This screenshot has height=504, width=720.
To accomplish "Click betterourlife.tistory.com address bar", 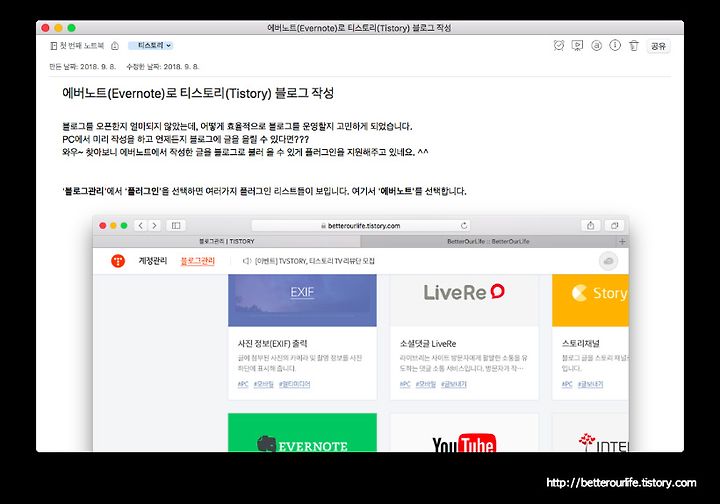I will tap(360, 225).
